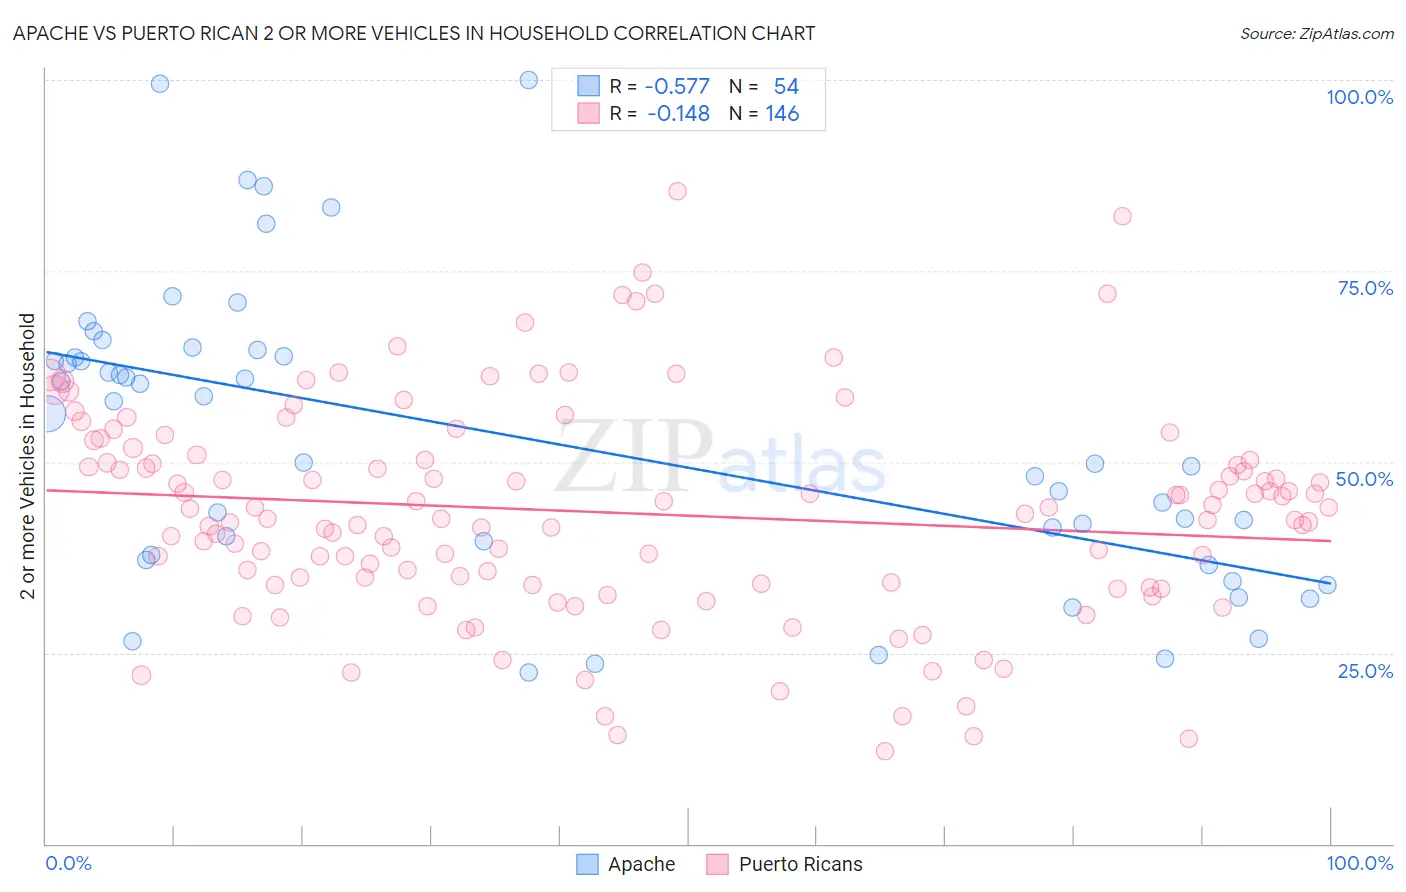Click the 100.0% x-axis label at bottom right
The height and width of the screenshot is (892, 1406).
pos(1360,863)
